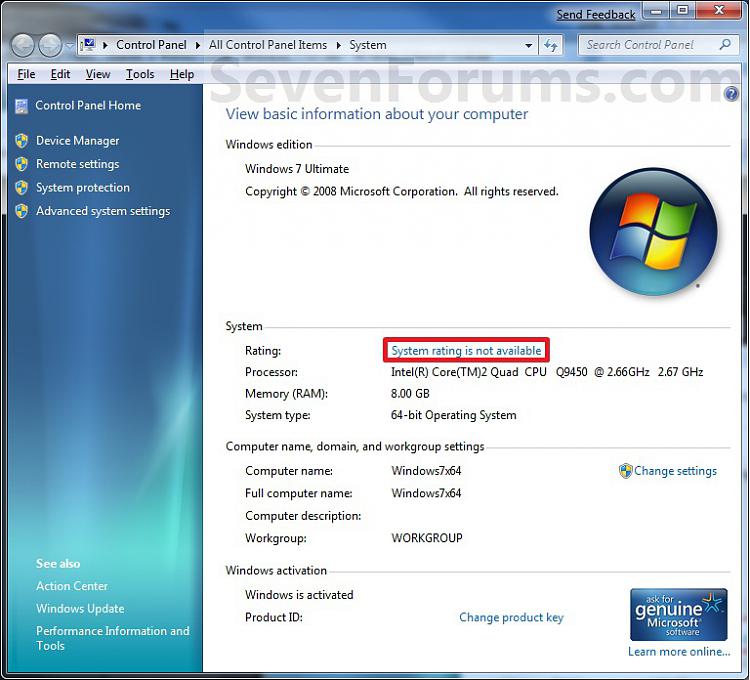750x680 pixels.
Task: Click the WORKGROUP value
Action: (427, 538)
